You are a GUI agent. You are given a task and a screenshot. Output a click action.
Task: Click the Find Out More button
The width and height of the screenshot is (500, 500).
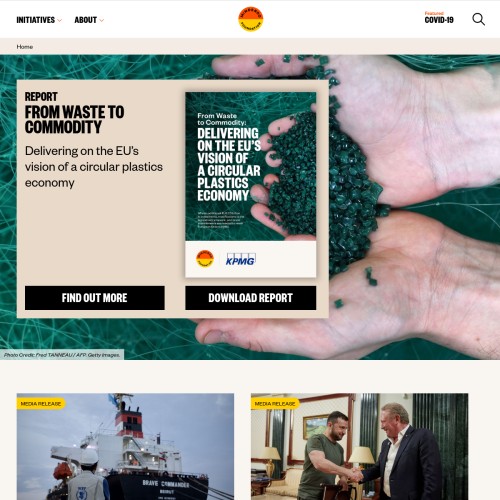pos(95,298)
